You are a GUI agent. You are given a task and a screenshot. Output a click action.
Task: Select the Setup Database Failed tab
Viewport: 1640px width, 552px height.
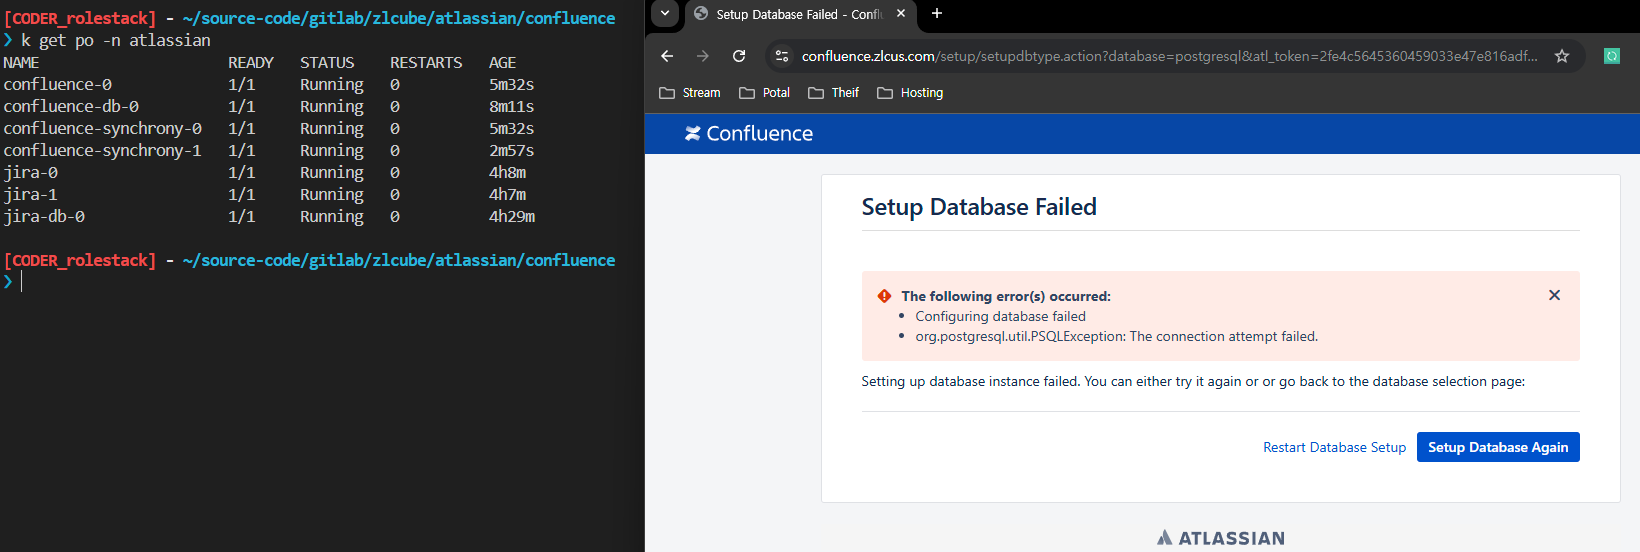click(x=798, y=14)
